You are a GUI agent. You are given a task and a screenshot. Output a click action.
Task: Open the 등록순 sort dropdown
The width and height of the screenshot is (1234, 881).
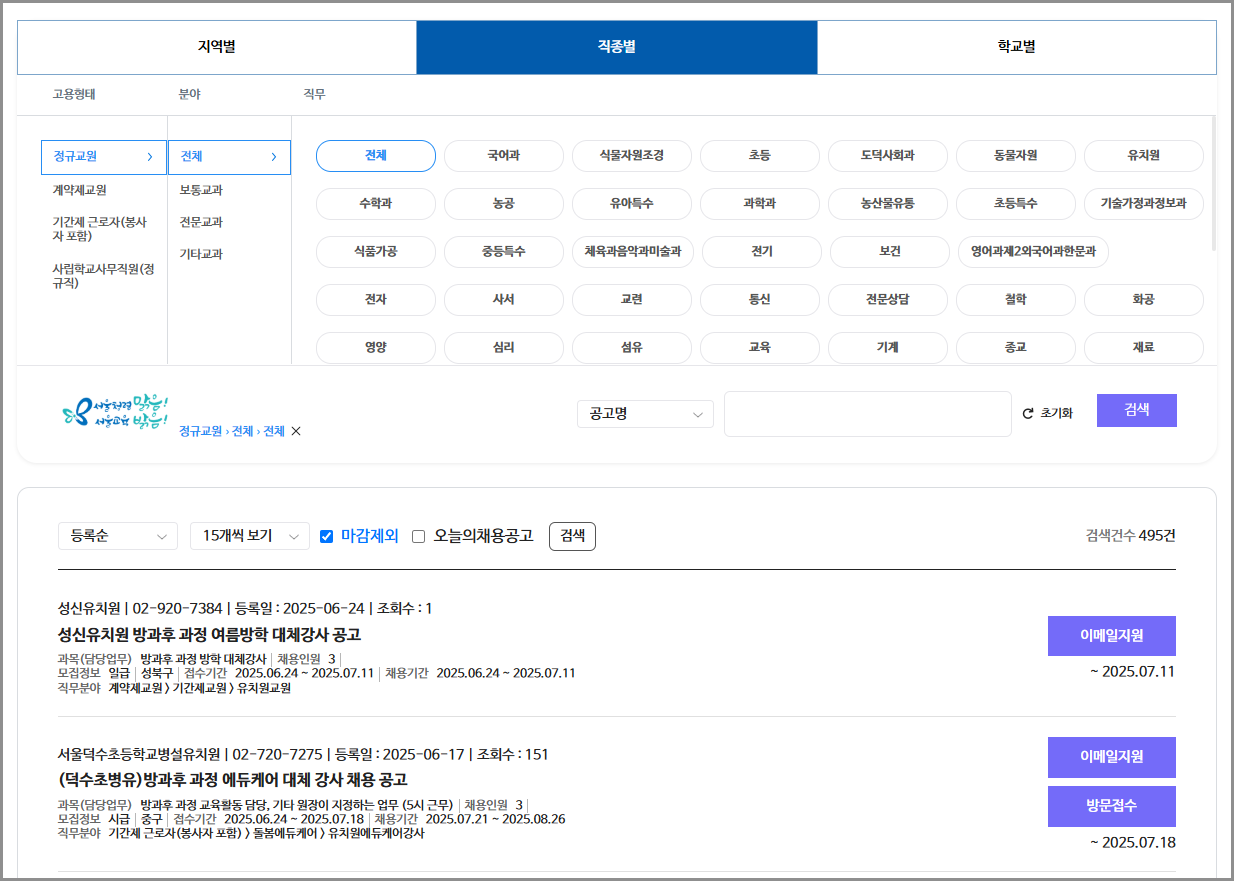pyautogui.click(x=117, y=536)
